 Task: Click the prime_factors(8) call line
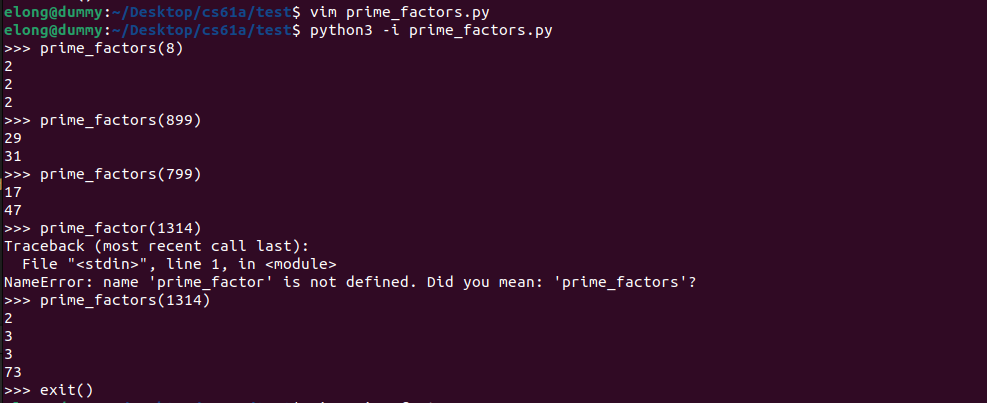tap(111, 48)
